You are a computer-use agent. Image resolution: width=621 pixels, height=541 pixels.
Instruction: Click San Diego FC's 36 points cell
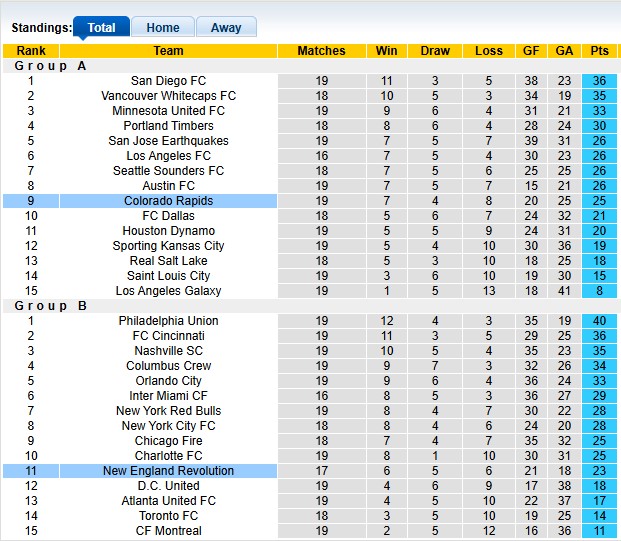click(600, 81)
